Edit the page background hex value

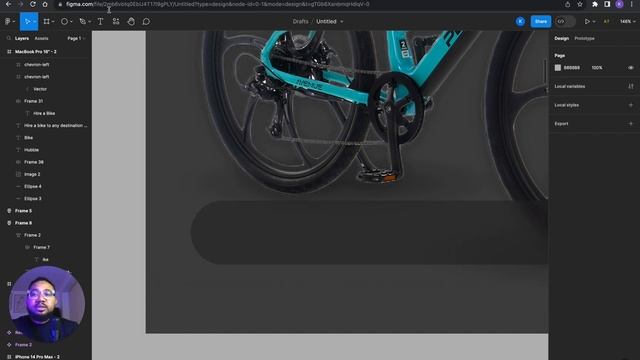[571, 68]
